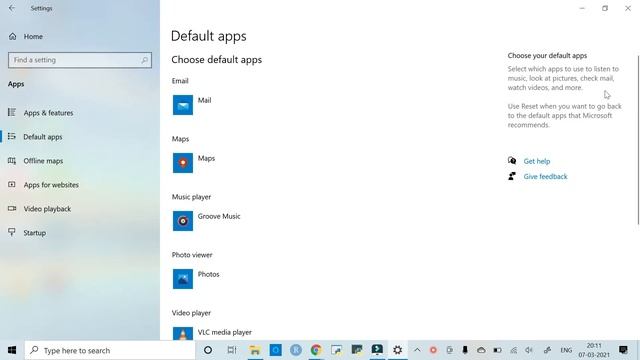Click Choose default apps heading
This screenshot has height=360, width=640.
(216, 60)
